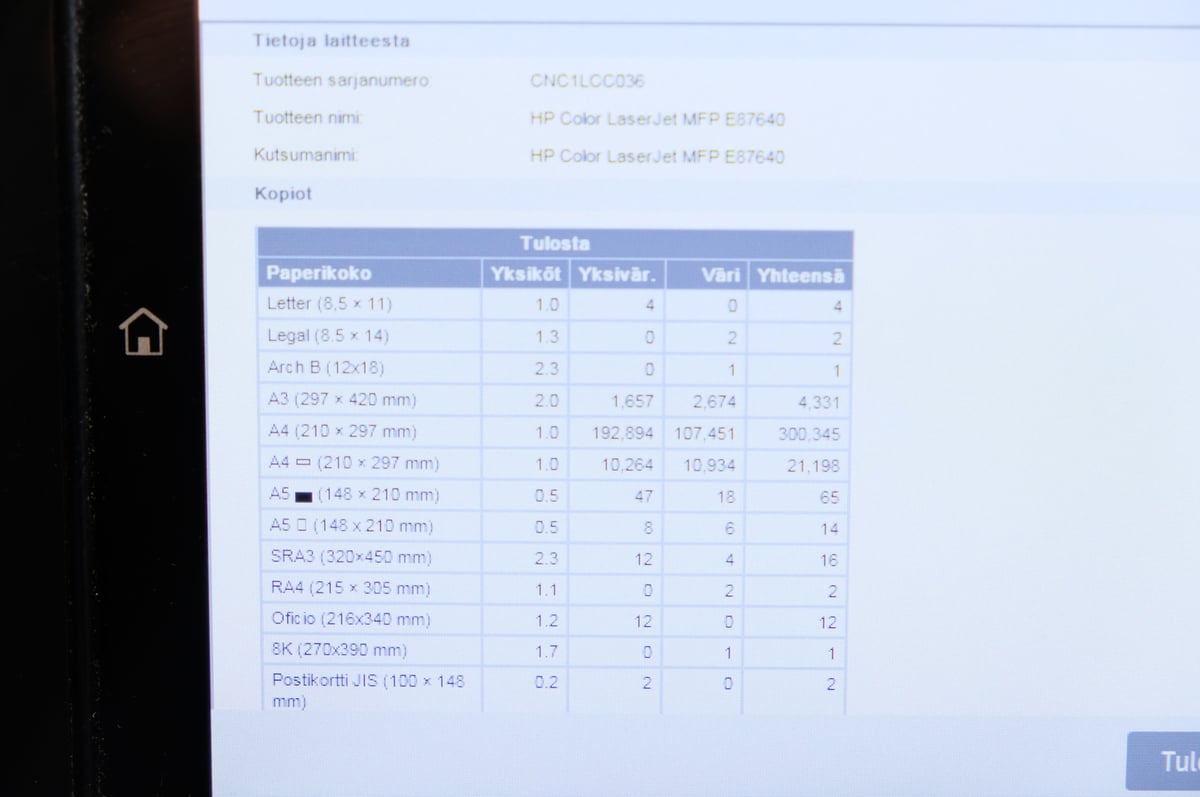This screenshot has width=1200, height=797.
Task: Click the 'Tuotteen sarjanumero' label
Action: coord(343,80)
